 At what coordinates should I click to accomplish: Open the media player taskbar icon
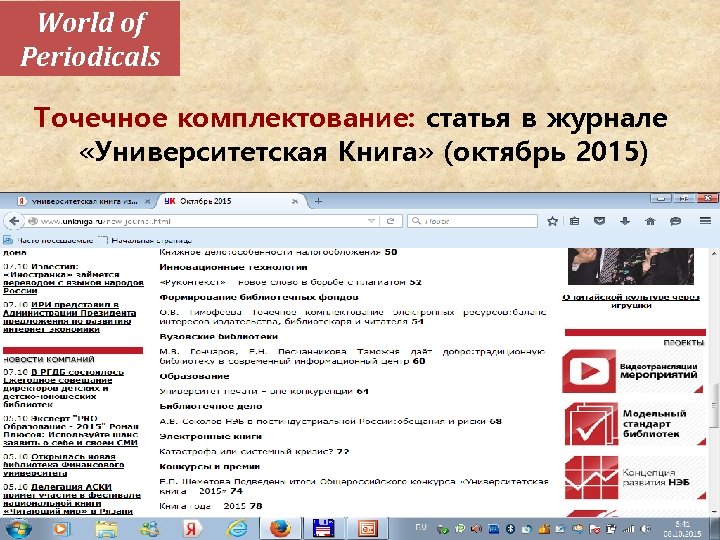61,529
